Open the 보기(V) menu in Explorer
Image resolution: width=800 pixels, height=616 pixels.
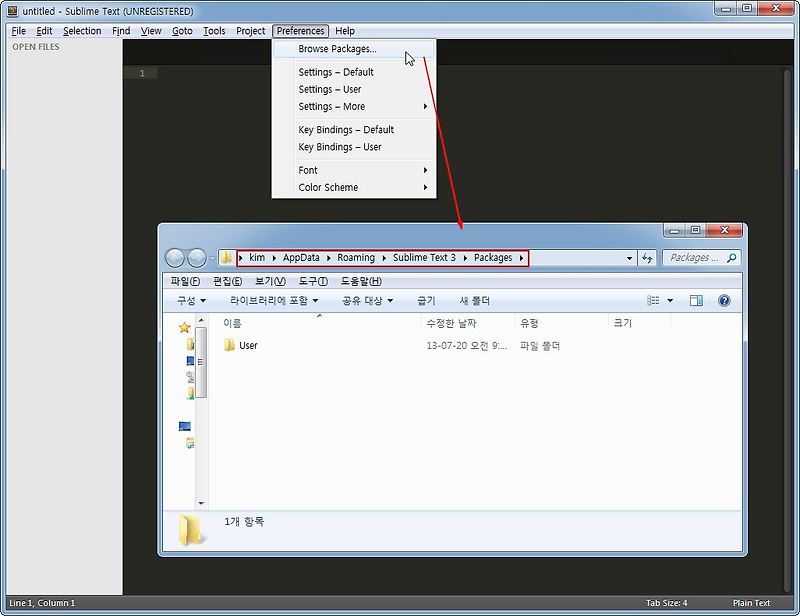pos(270,281)
